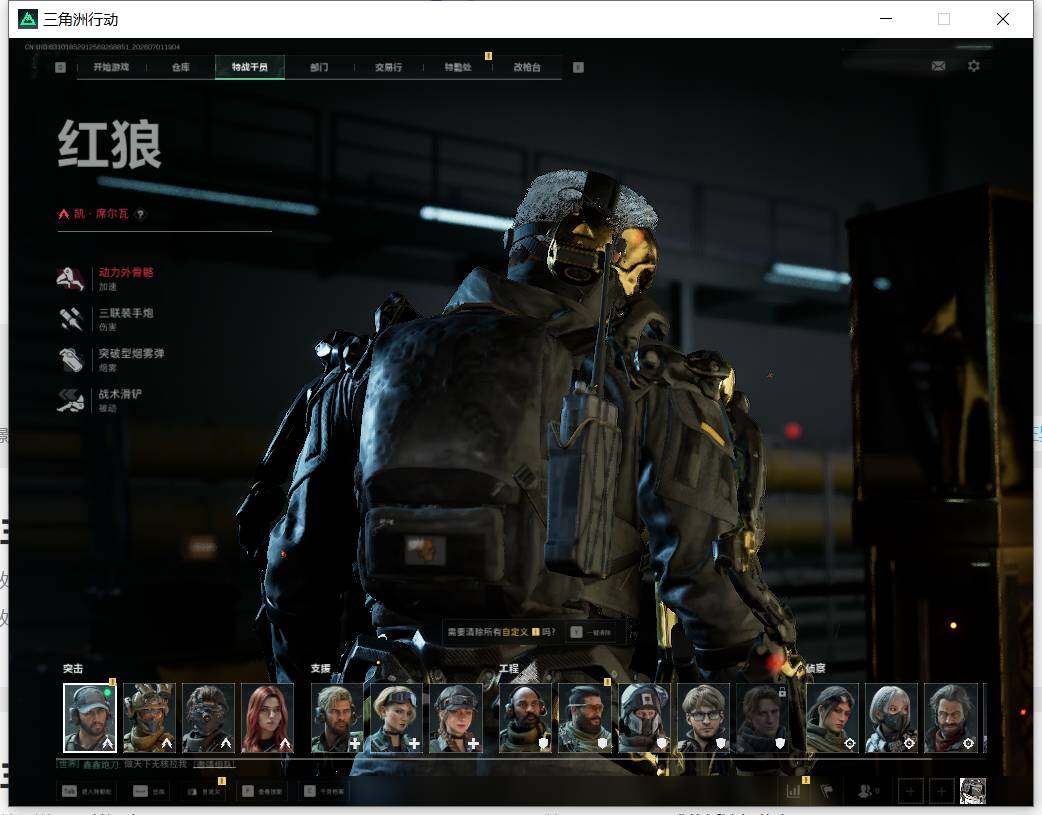
Task: Click the 动力外骨骼 skill name
Action: (x=126, y=273)
